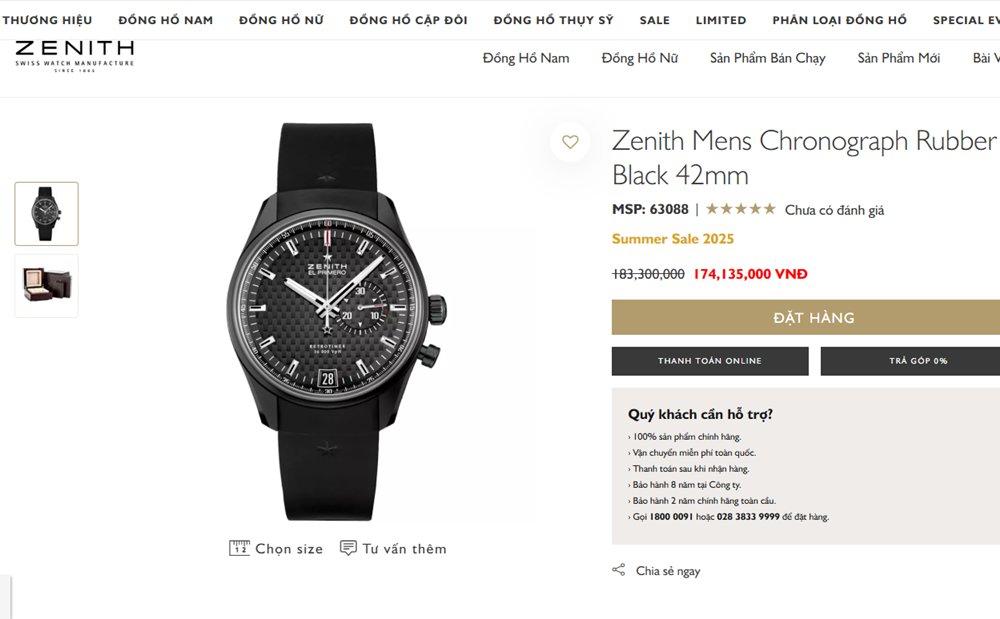Viewport: 1000px width, 619px height.
Task: Click the five-star rating icons
Action: coord(740,209)
